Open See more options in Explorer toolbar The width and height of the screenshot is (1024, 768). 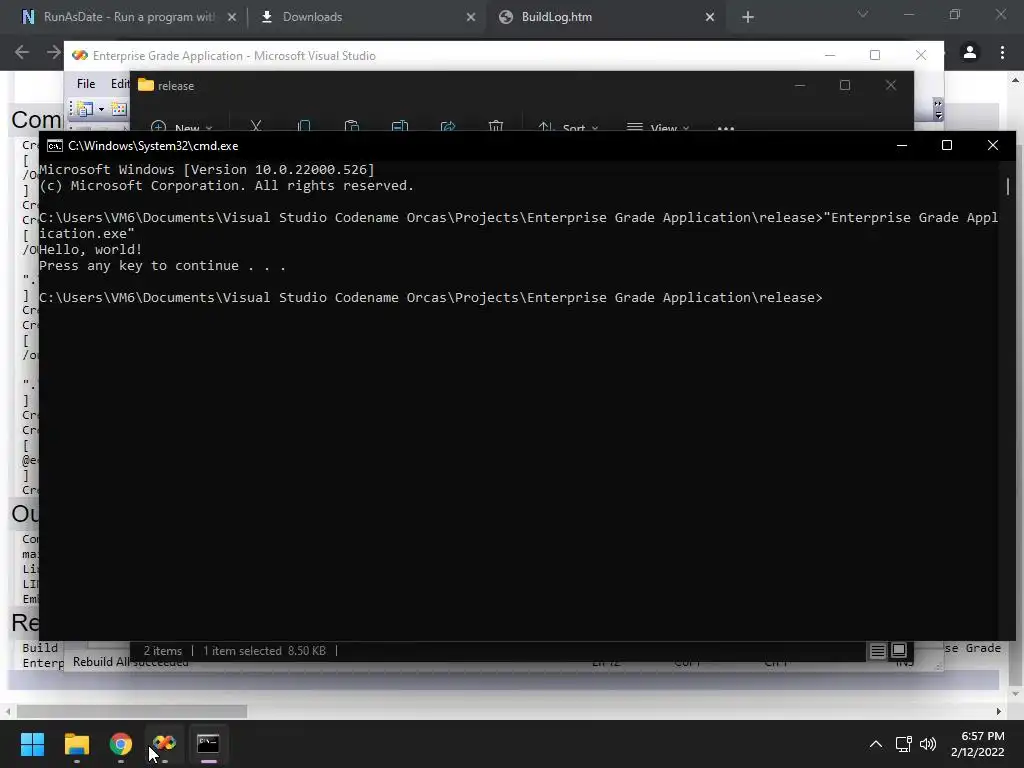coord(726,128)
